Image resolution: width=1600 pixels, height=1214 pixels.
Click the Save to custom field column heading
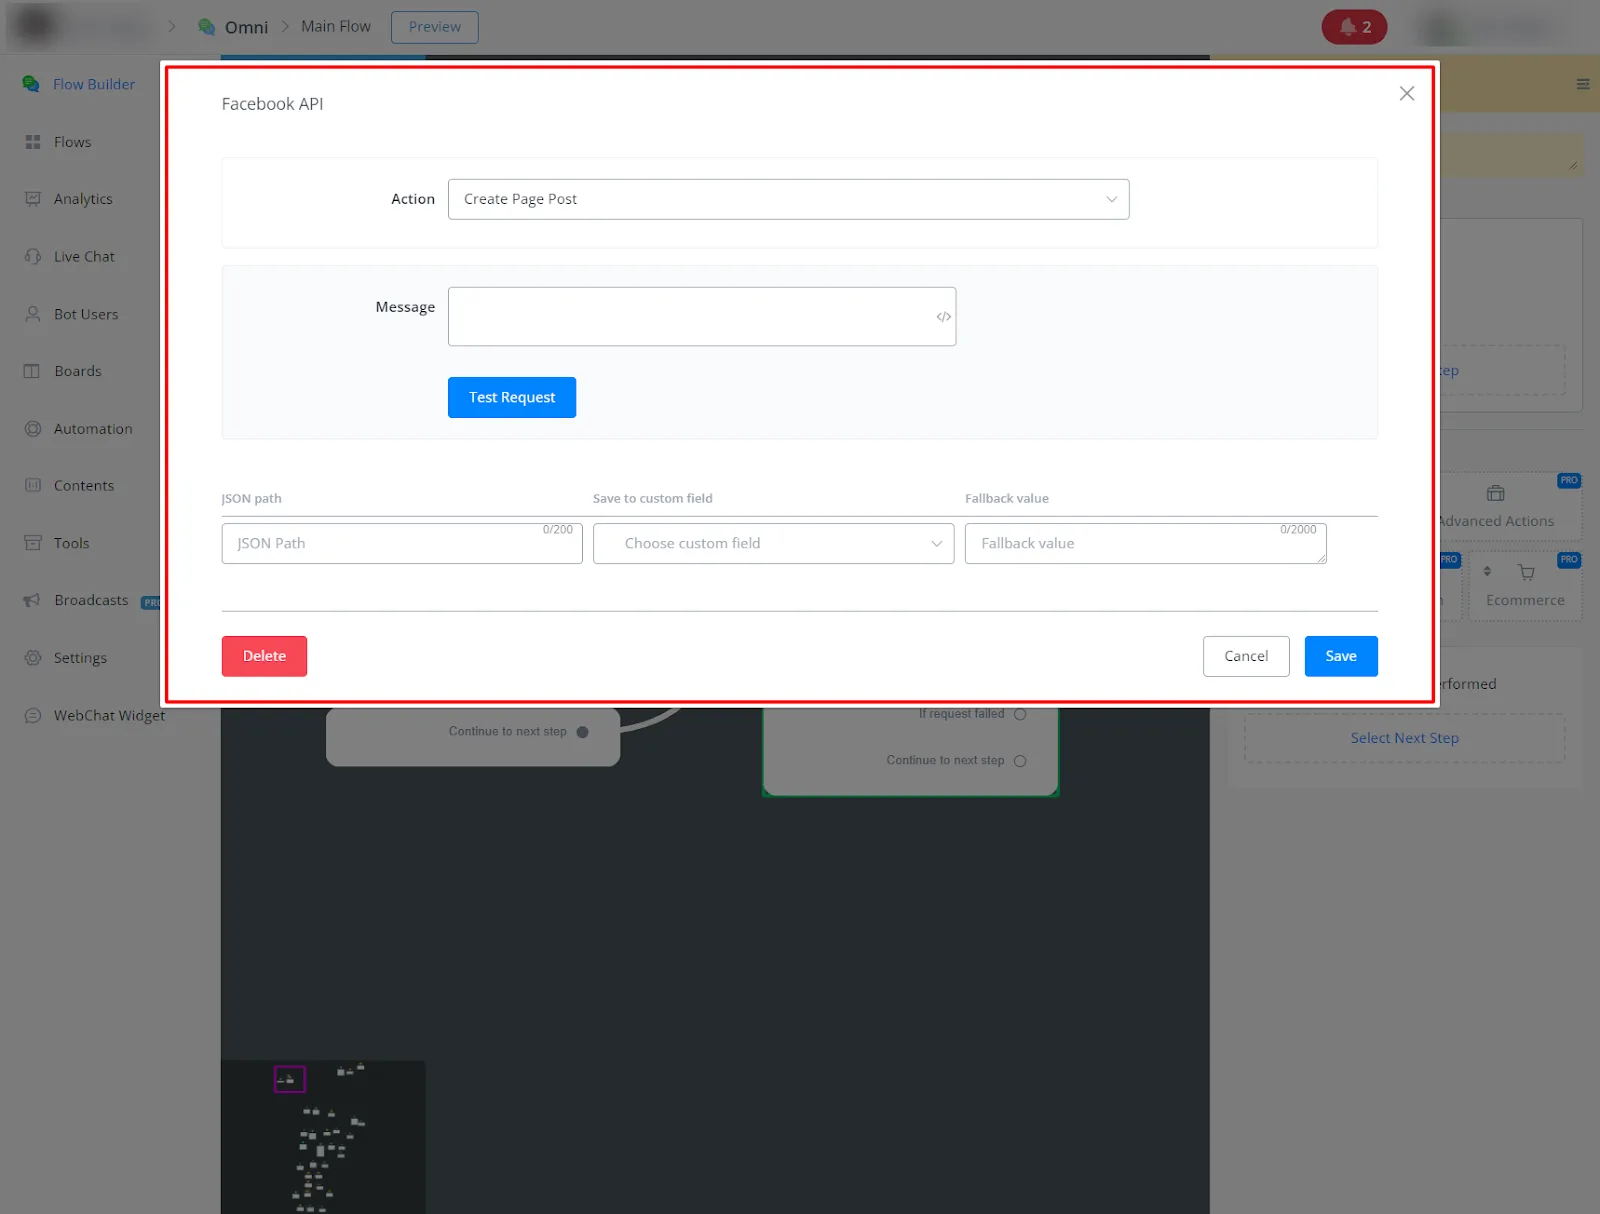[x=653, y=498]
